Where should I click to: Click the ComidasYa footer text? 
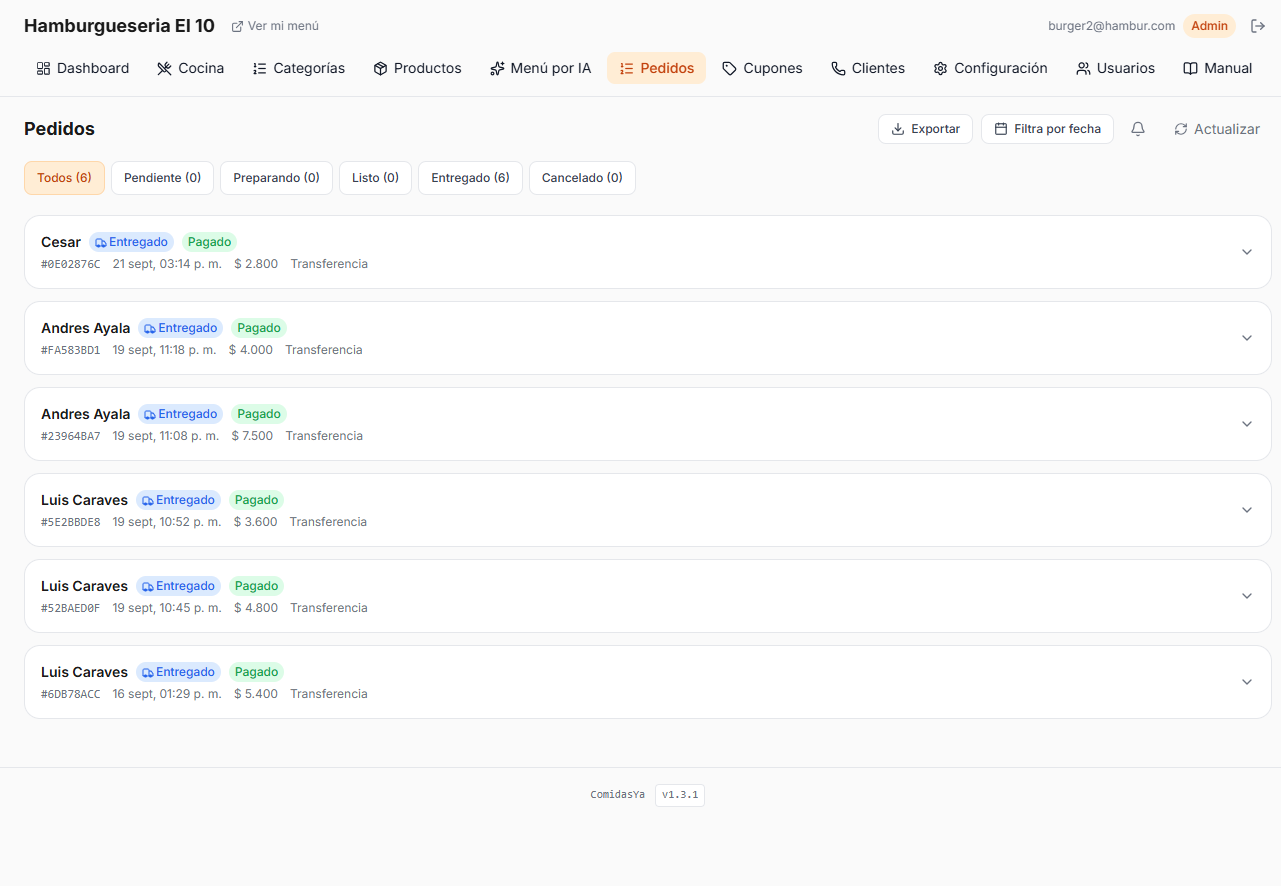pos(617,795)
